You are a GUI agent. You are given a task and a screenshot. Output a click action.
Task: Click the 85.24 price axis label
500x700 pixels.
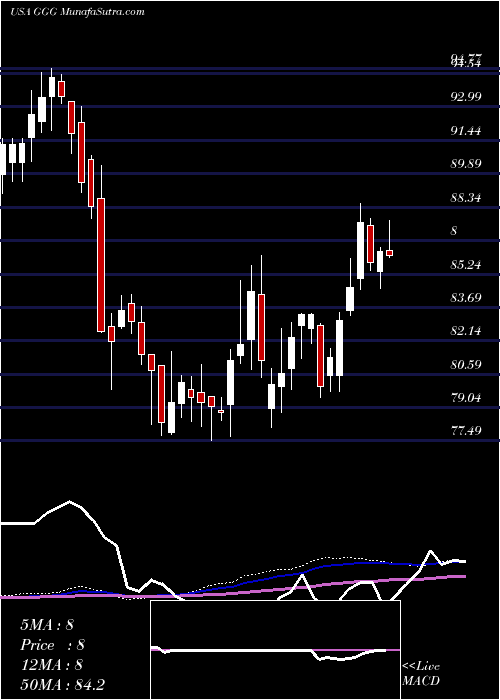(466, 265)
